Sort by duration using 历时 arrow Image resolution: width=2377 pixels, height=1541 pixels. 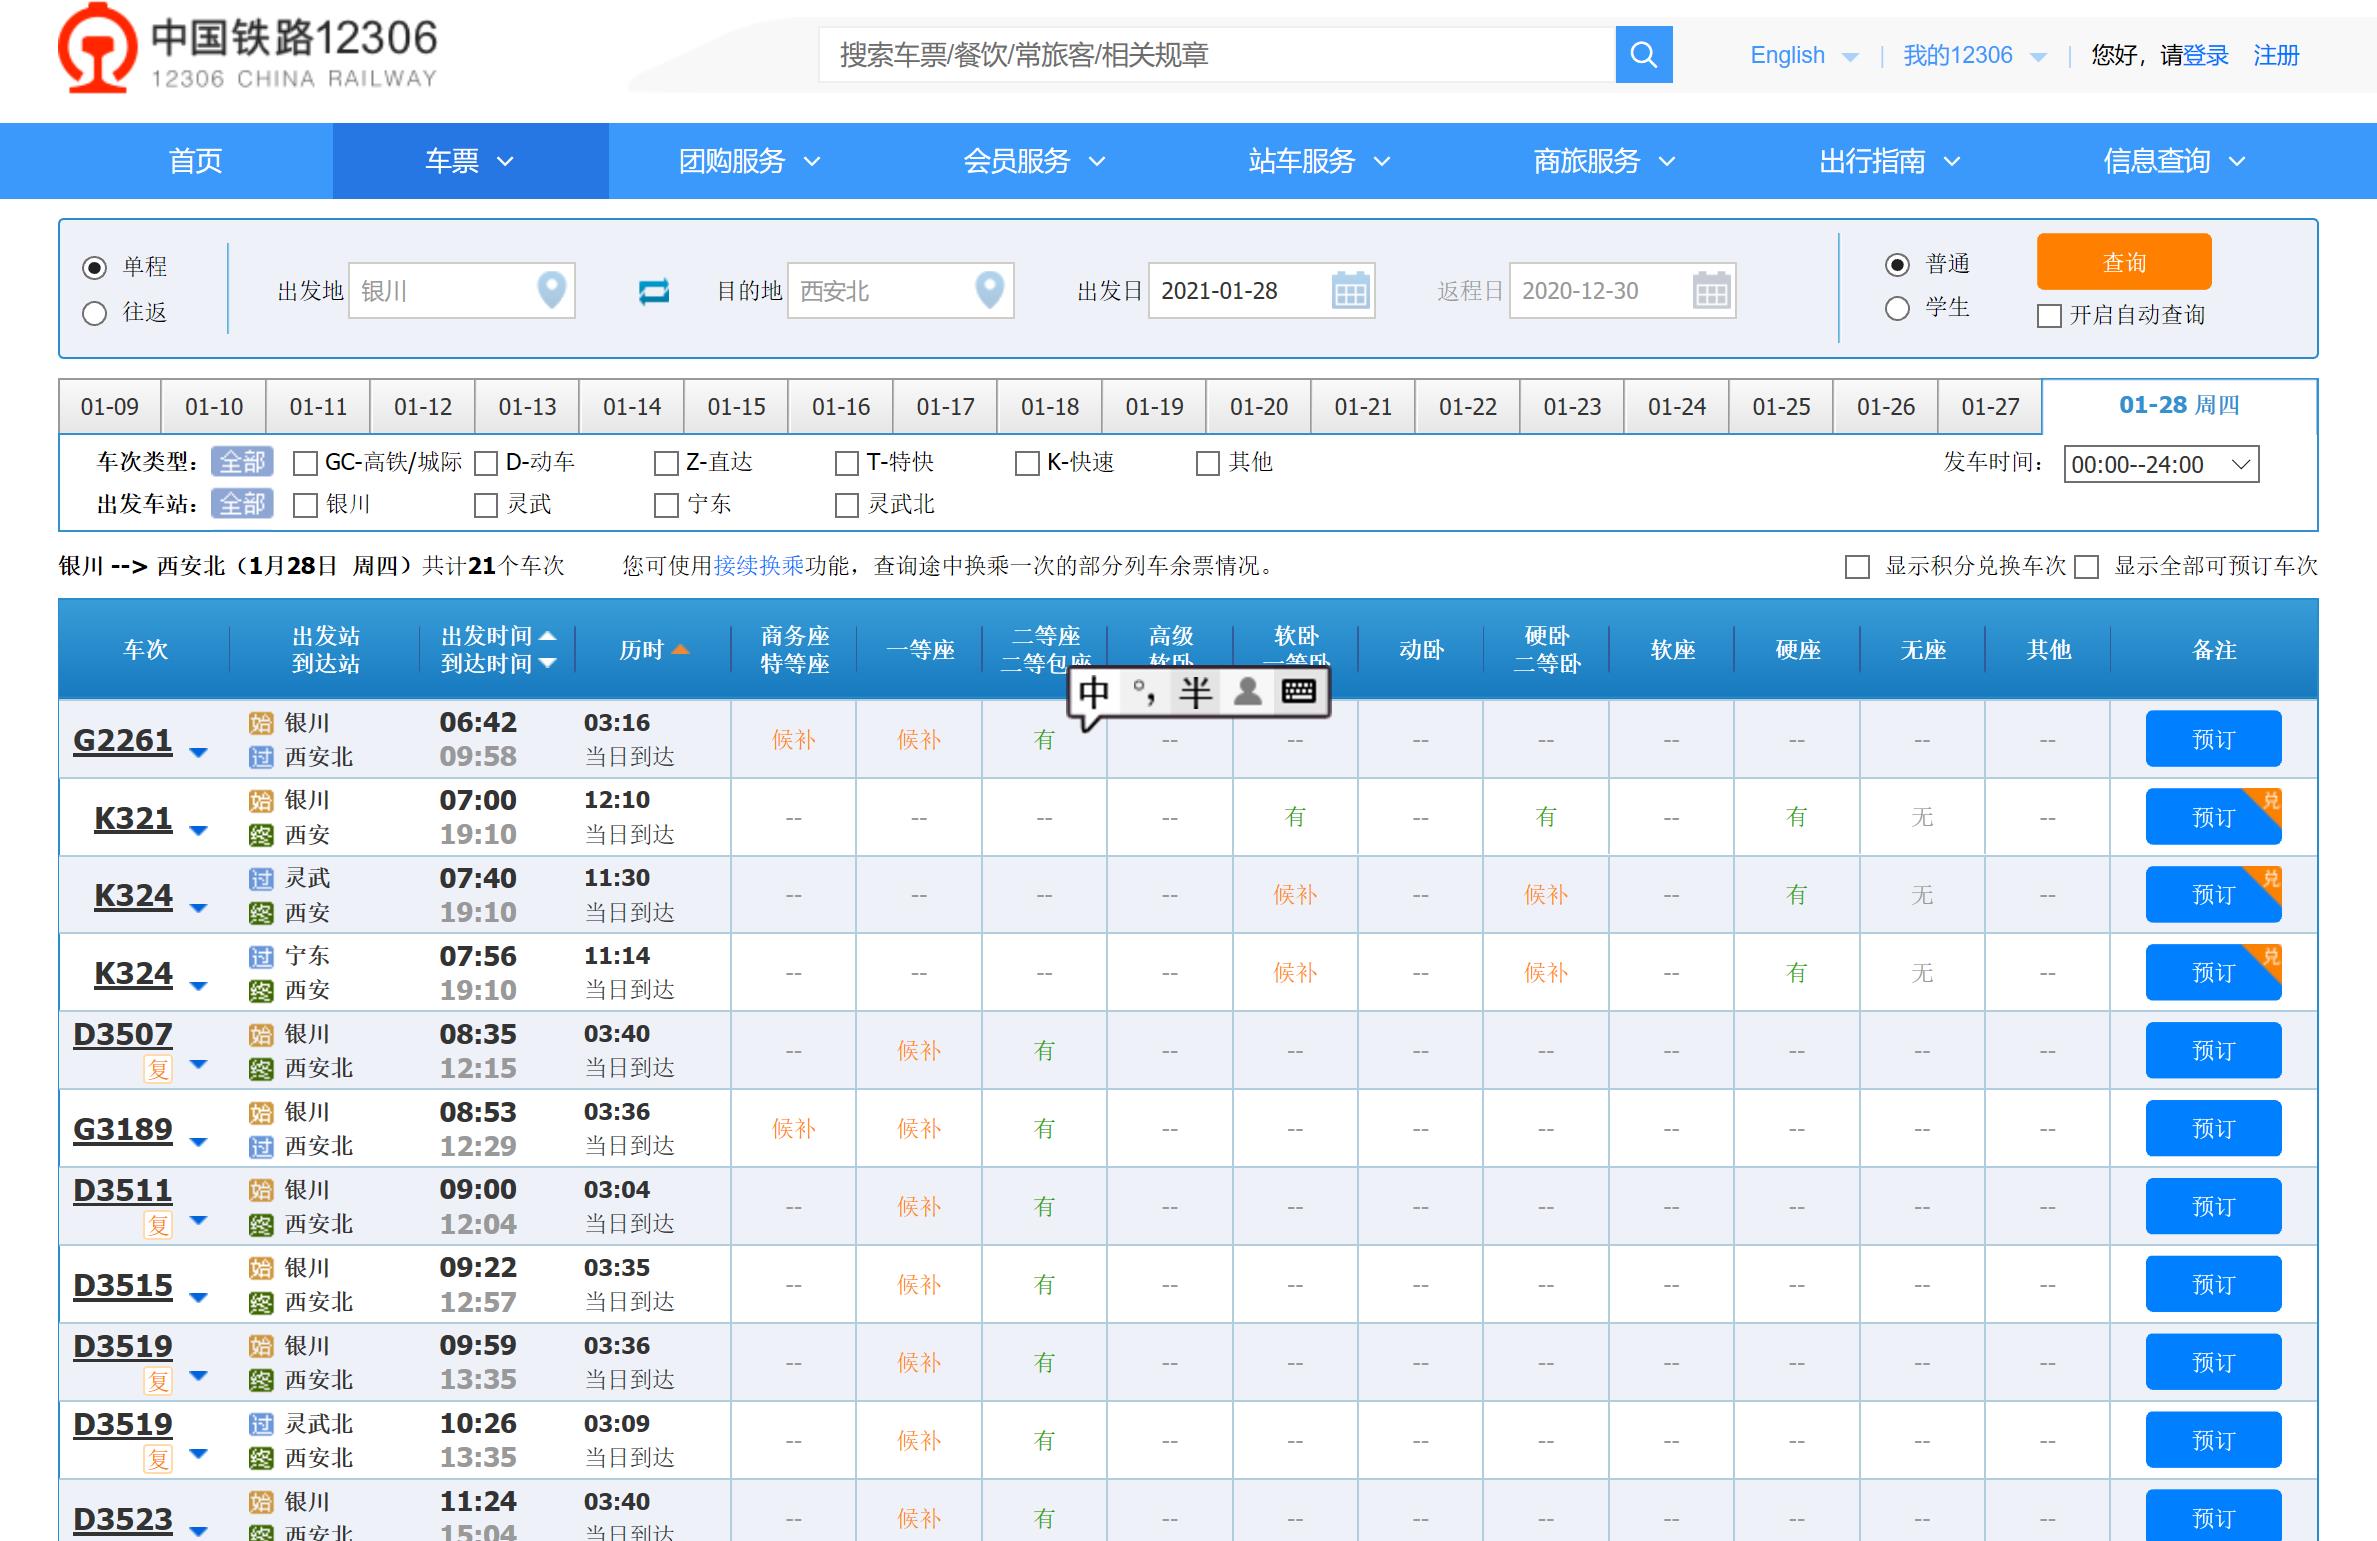pyautogui.click(x=680, y=650)
